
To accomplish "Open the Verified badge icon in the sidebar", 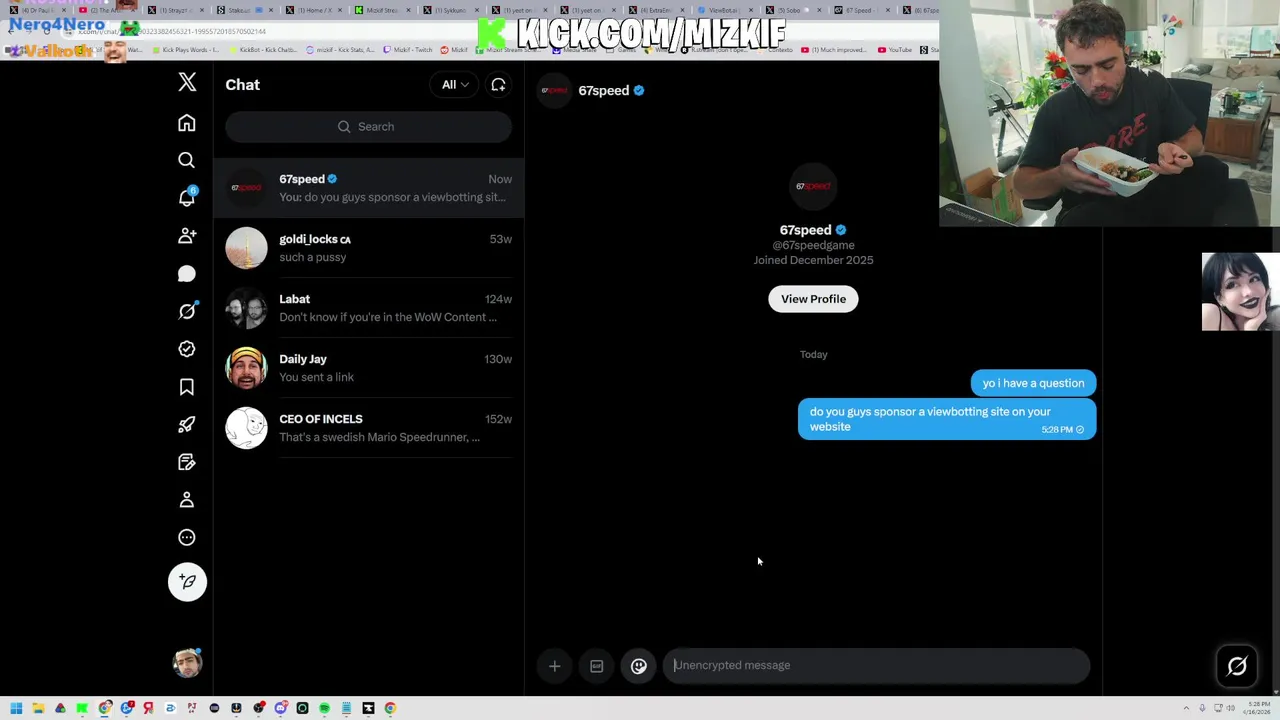I will coord(187,349).
